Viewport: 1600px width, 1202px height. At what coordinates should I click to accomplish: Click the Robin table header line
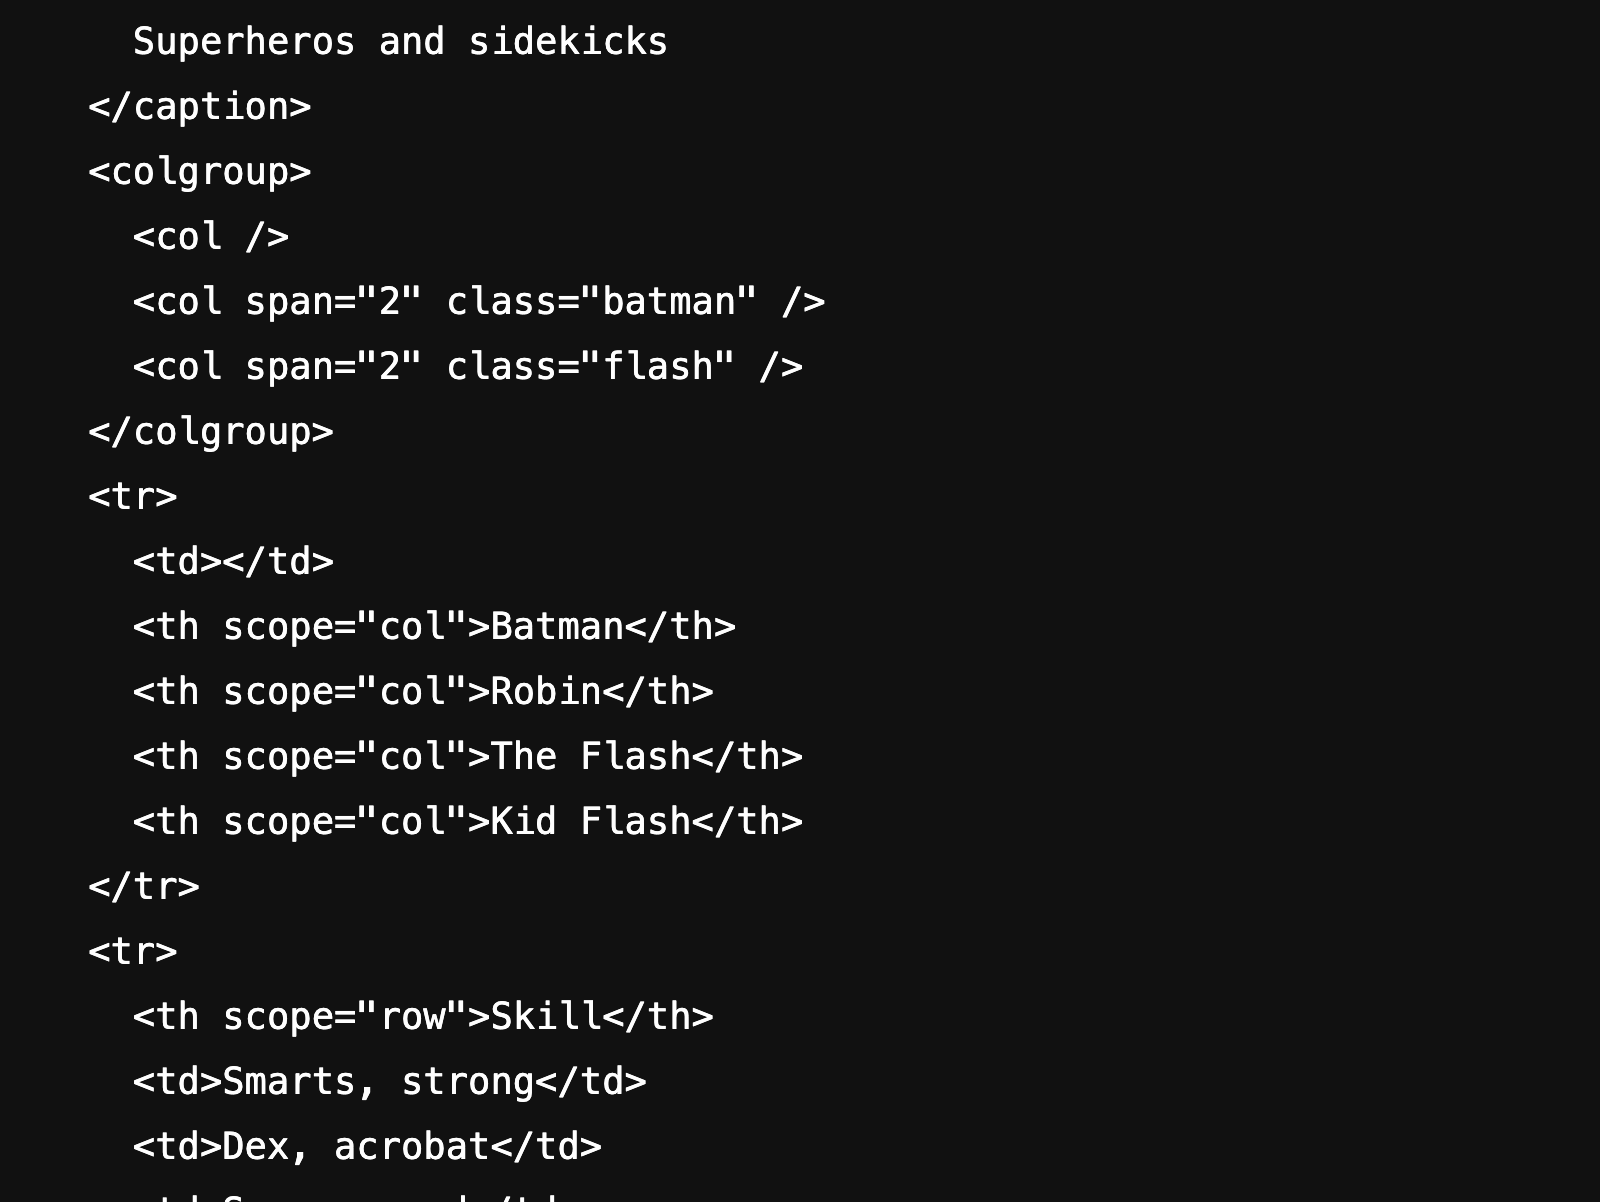tap(423, 692)
